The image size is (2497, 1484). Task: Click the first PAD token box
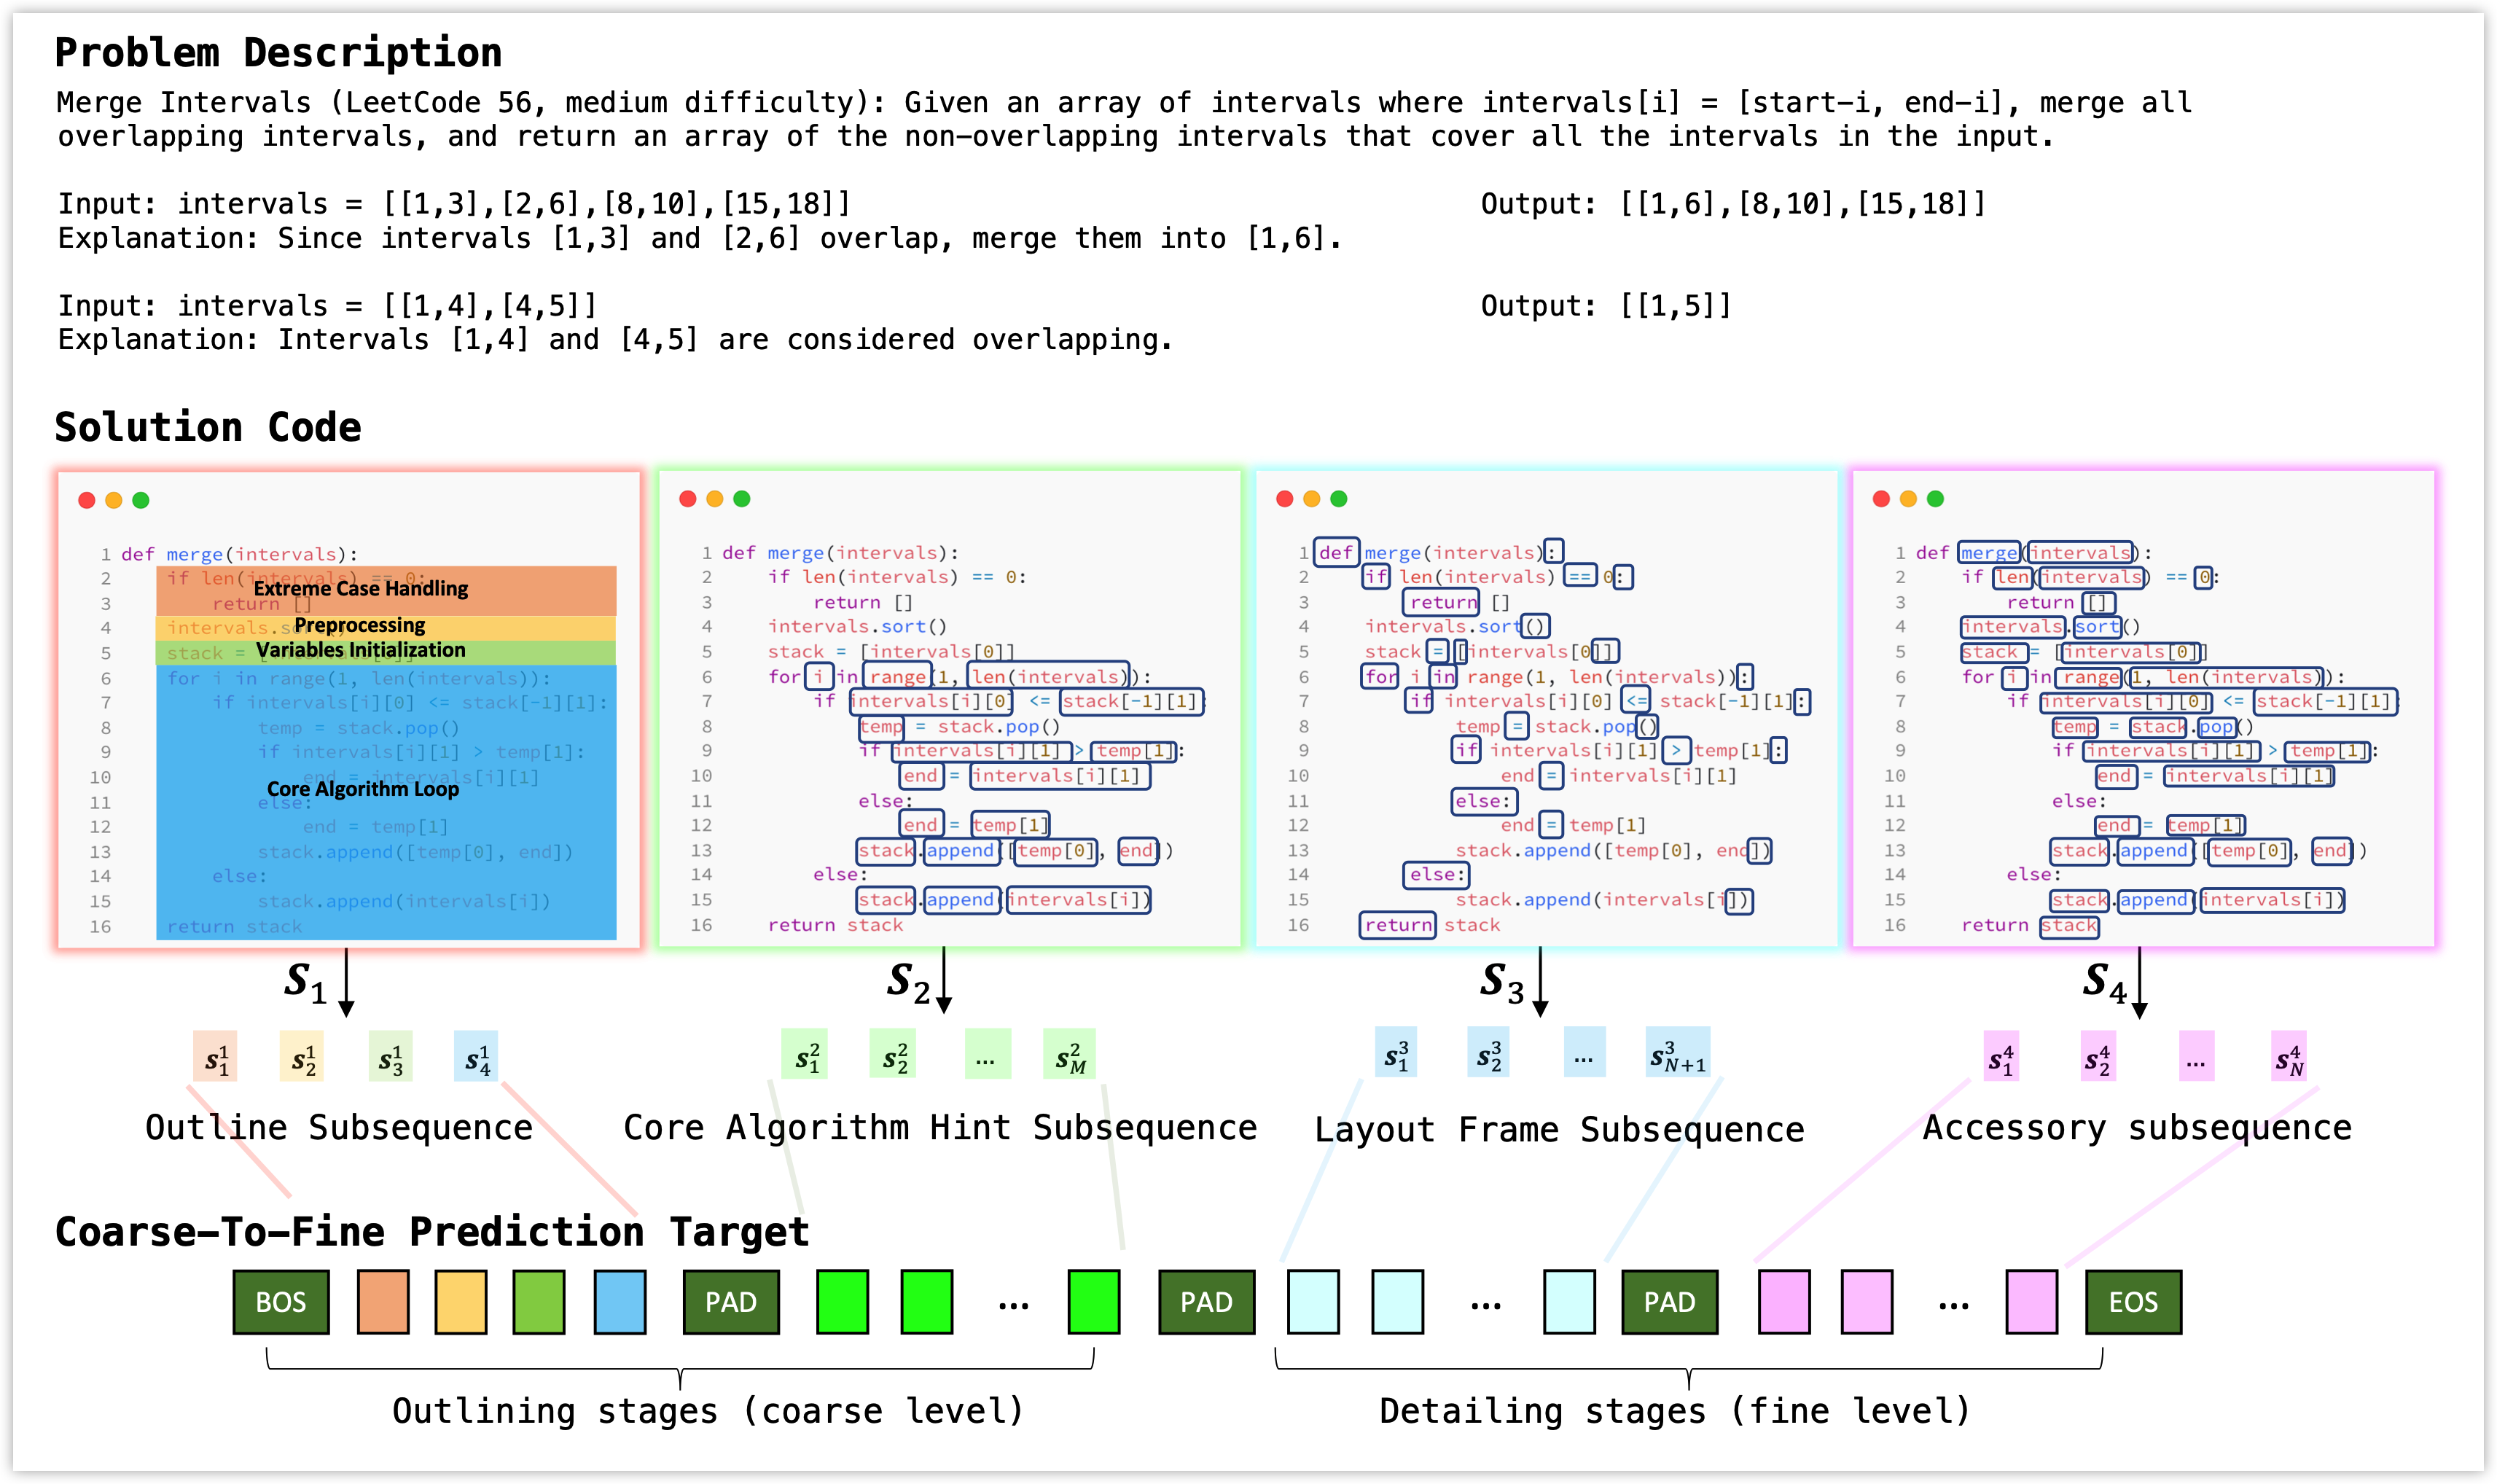pyautogui.click(x=730, y=1302)
